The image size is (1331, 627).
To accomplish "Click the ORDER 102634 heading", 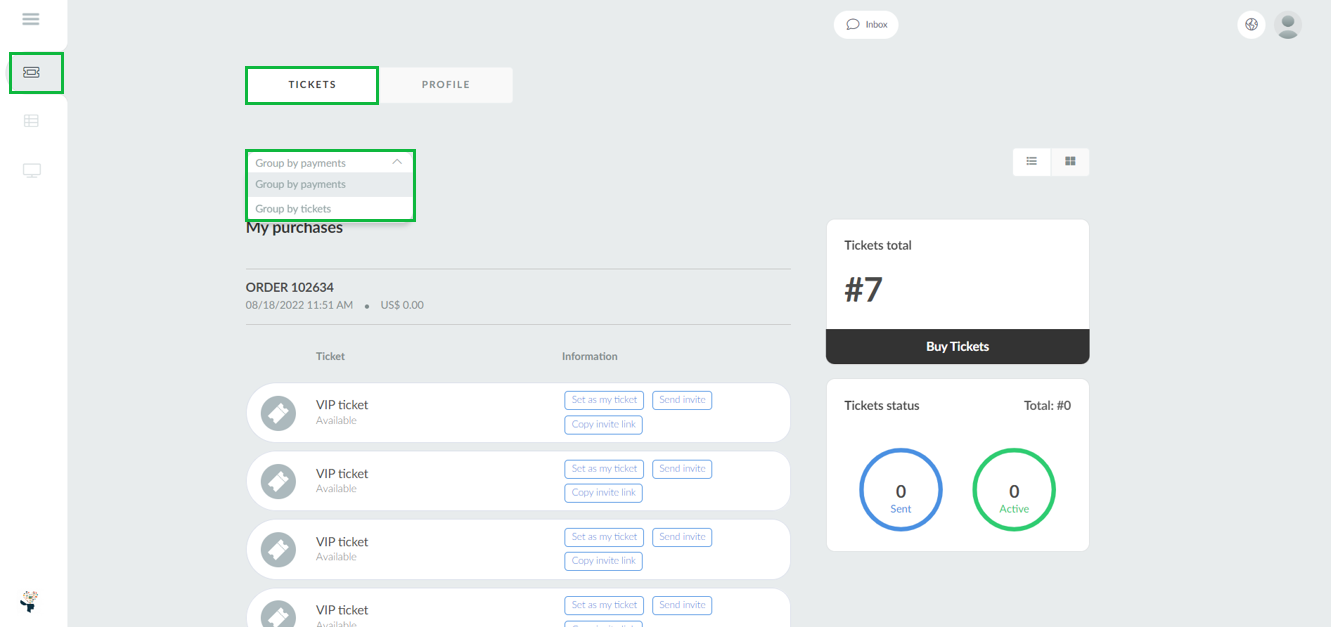I will tap(290, 288).
